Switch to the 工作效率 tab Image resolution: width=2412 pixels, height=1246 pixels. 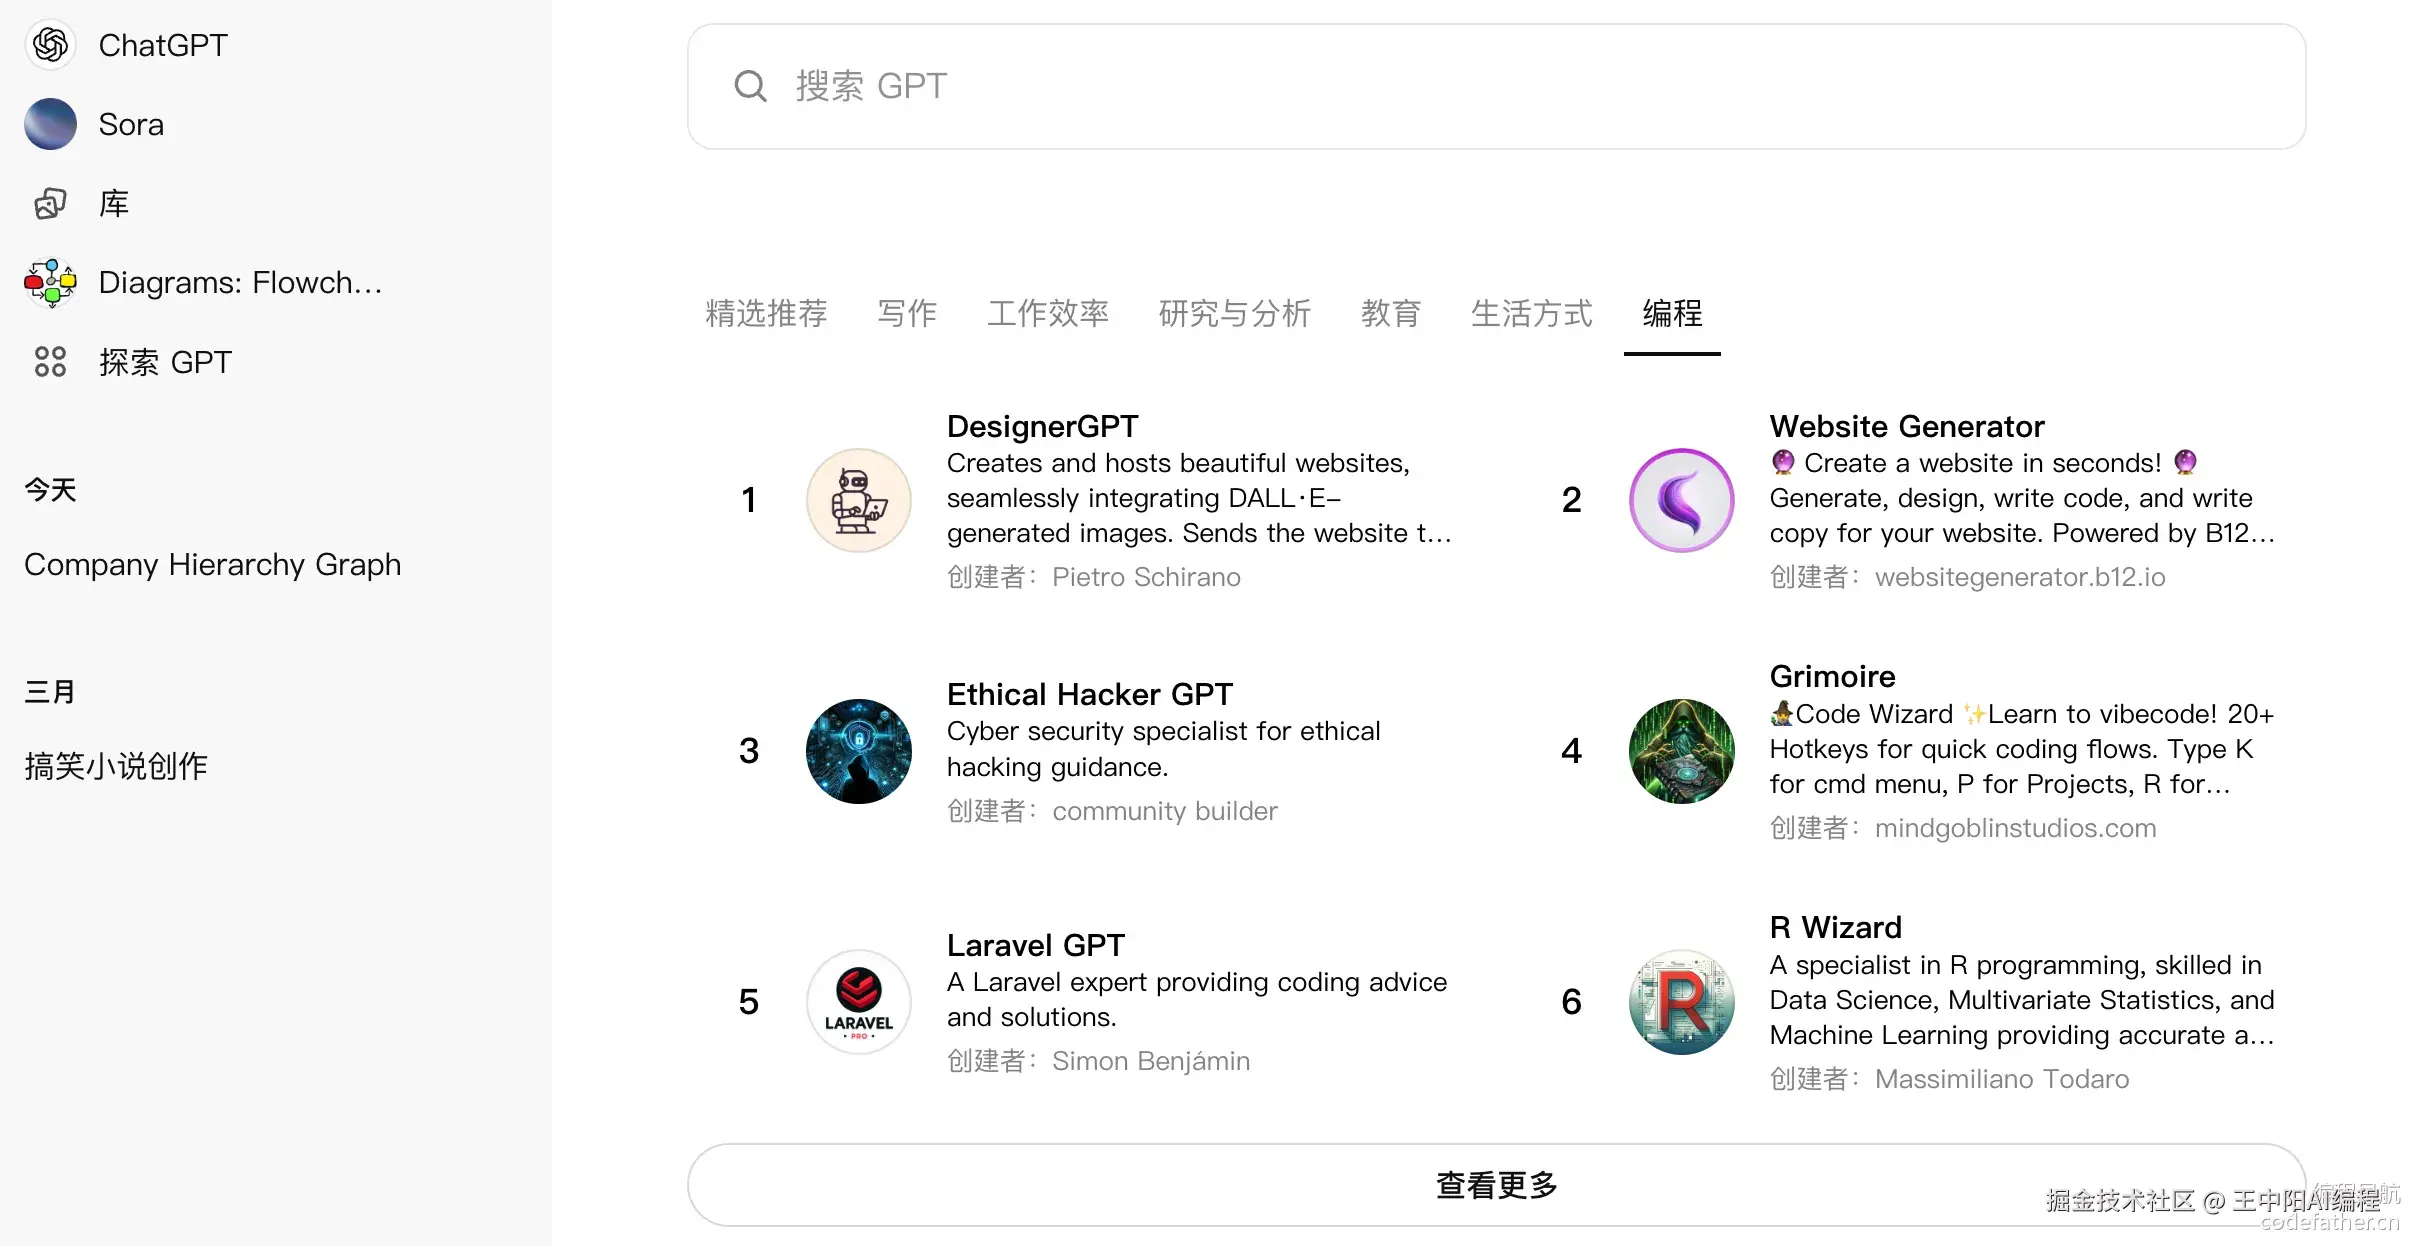click(1048, 314)
